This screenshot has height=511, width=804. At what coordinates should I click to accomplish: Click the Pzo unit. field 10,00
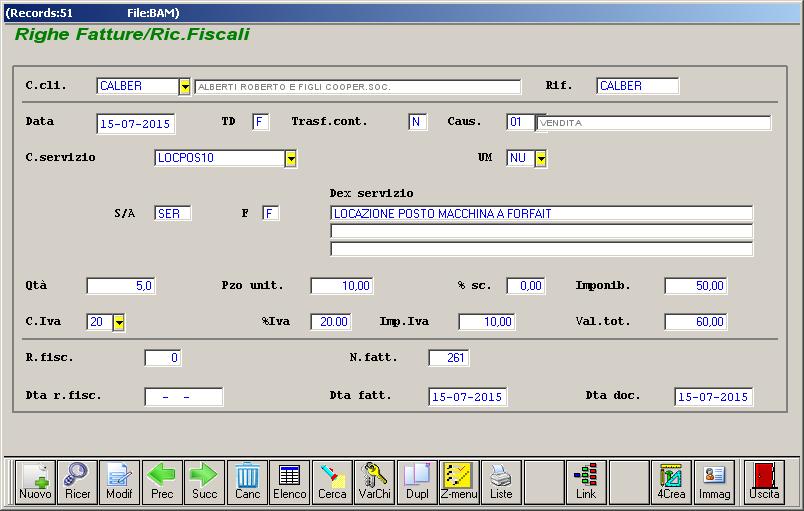[x=341, y=286]
